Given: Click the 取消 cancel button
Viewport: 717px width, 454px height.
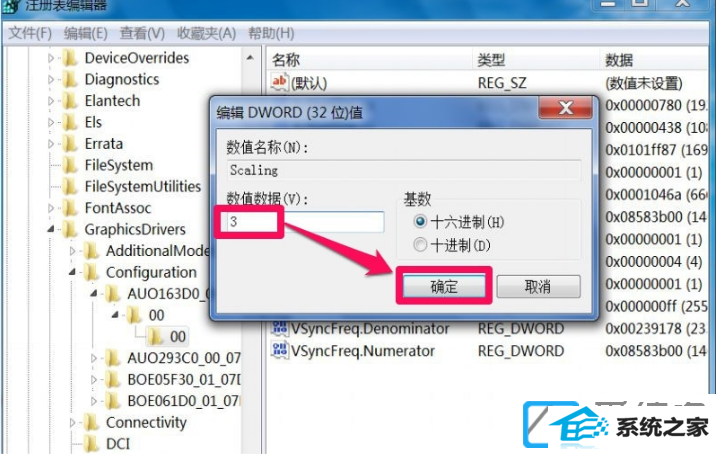Looking at the screenshot, I should (x=538, y=287).
